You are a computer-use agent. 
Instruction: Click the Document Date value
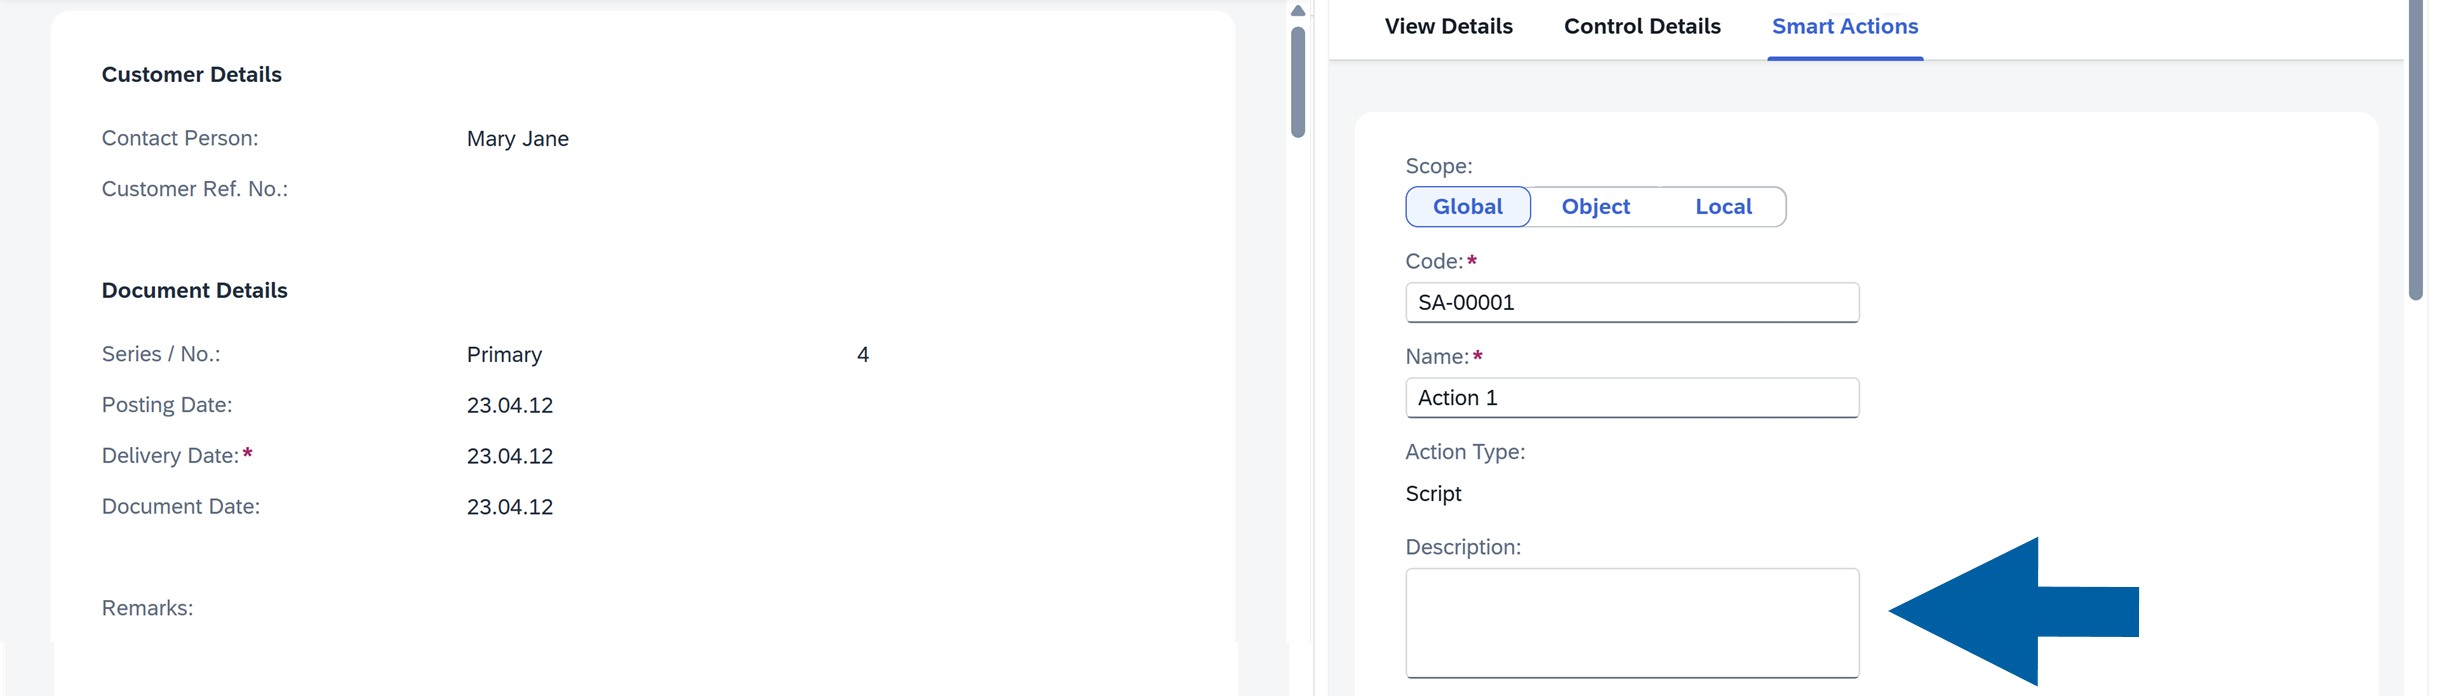click(x=510, y=506)
